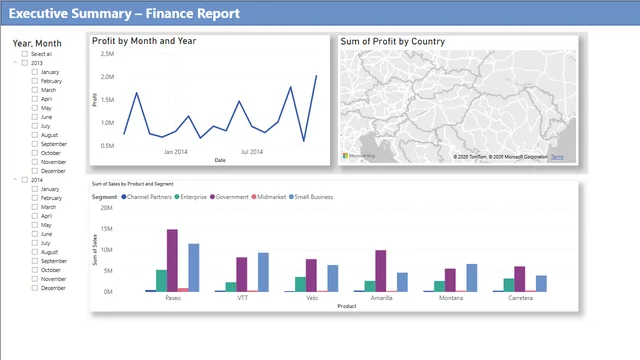This screenshot has width=640, height=360.
Task: Click the Executive Summary report title
Action: (124, 13)
